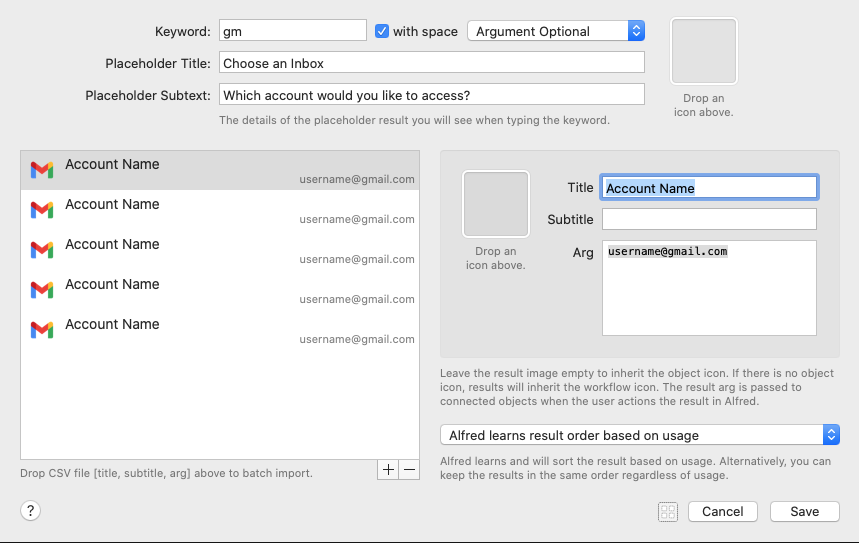Click the grid icon beside the Cancel button

668,511
